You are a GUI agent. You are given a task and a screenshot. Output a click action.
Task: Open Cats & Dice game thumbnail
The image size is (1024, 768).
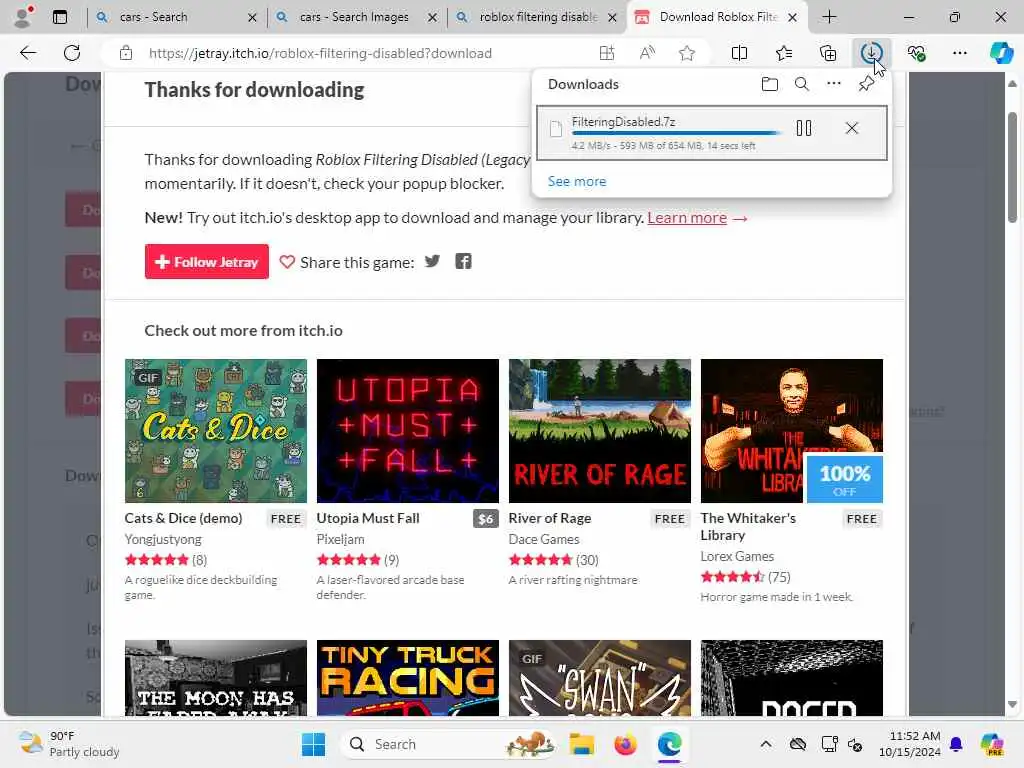pos(216,431)
